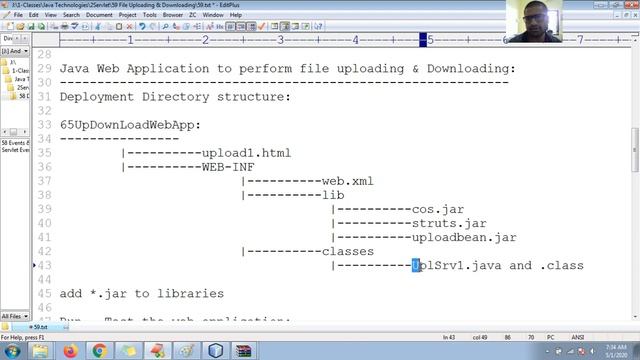The height and width of the screenshot is (360, 640).
Task: Open the Browser menu
Action: (173, 15)
